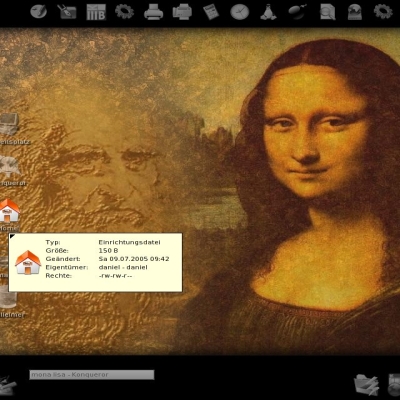Screen dimensions: 400x400
Task: Switch to 'mona lisa - Konqueror' taskbar entry
Action: click(92, 375)
